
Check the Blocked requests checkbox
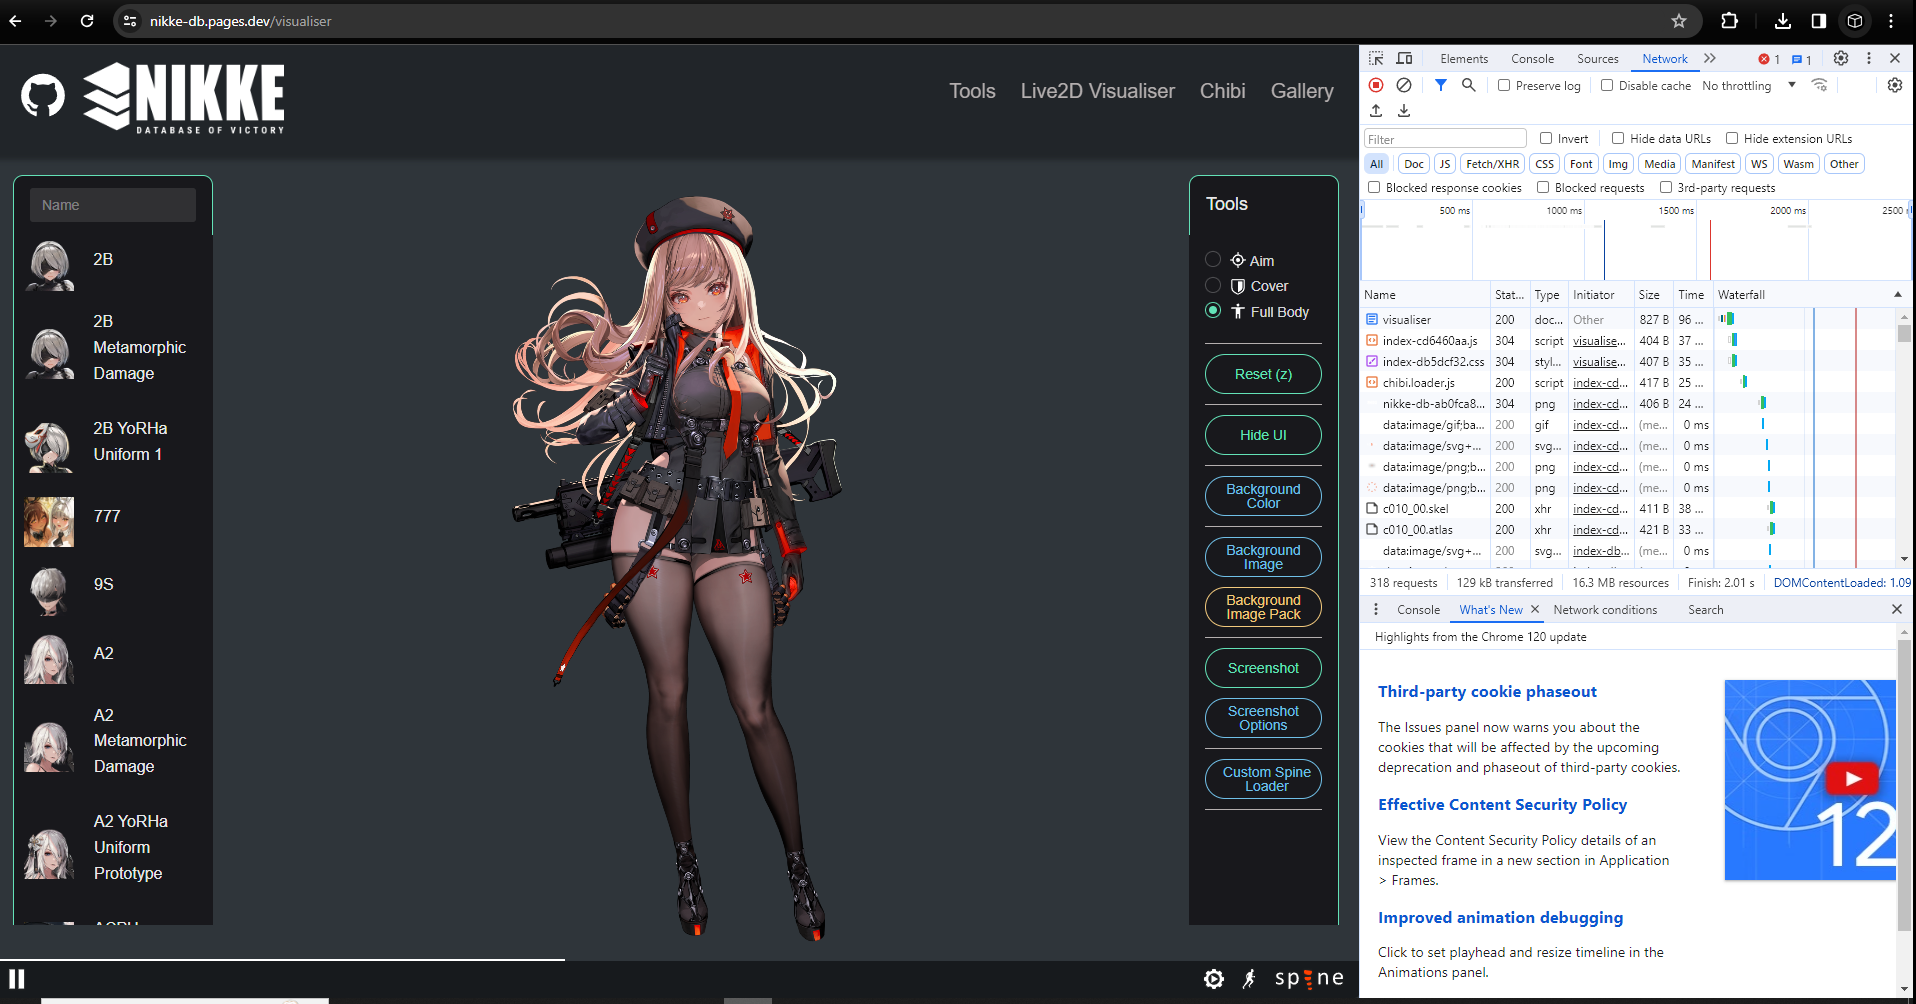tap(1543, 187)
